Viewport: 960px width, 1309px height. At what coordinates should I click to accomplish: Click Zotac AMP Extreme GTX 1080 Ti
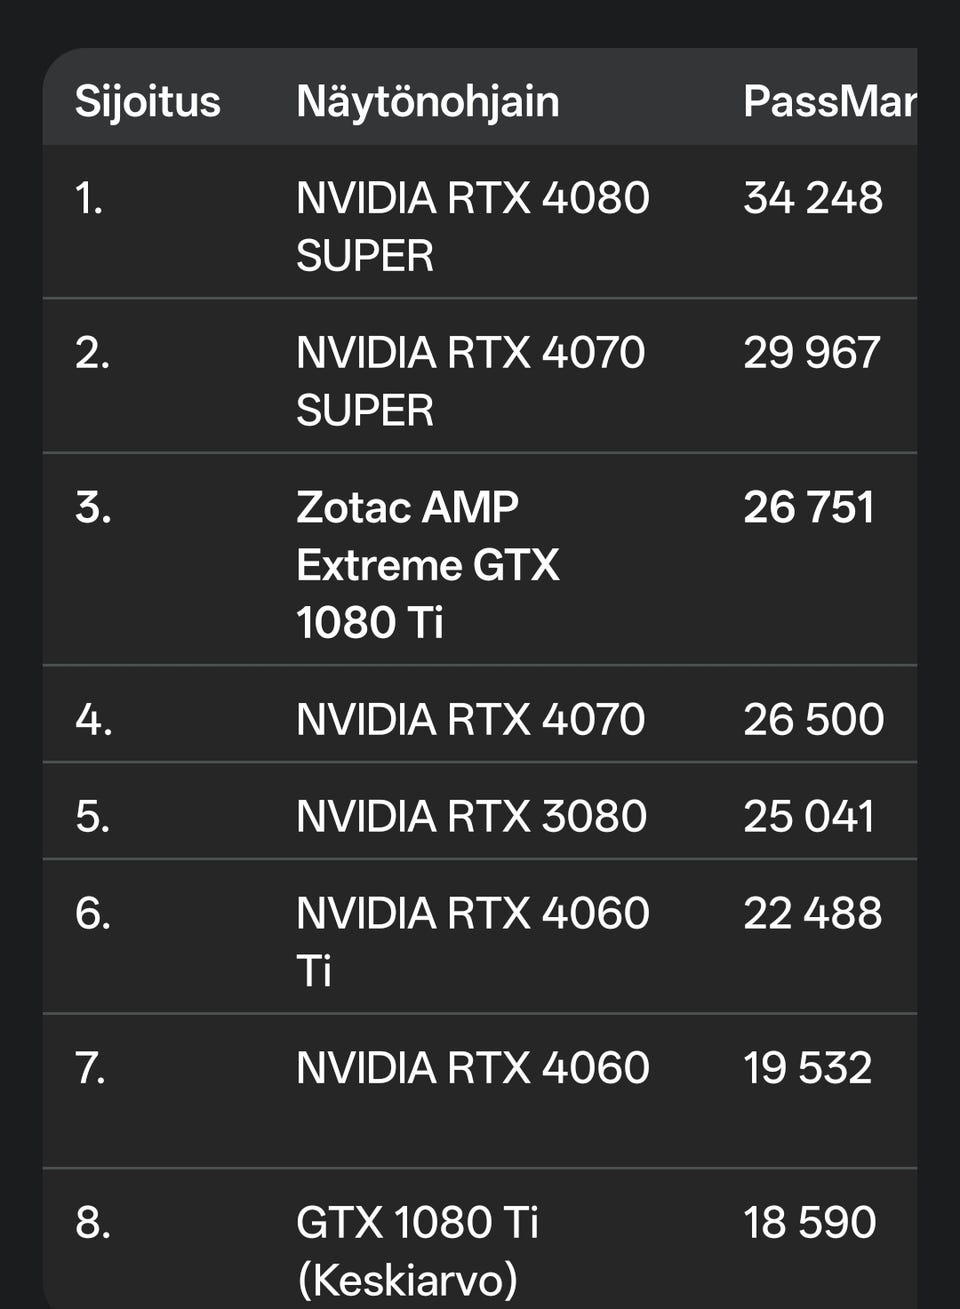pyautogui.click(x=427, y=565)
